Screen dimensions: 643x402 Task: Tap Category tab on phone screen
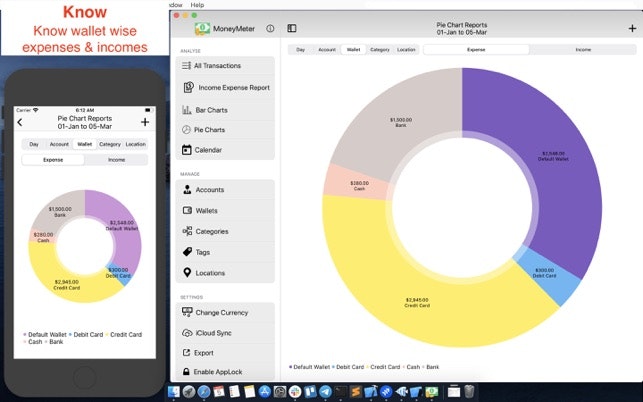coord(110,144)
